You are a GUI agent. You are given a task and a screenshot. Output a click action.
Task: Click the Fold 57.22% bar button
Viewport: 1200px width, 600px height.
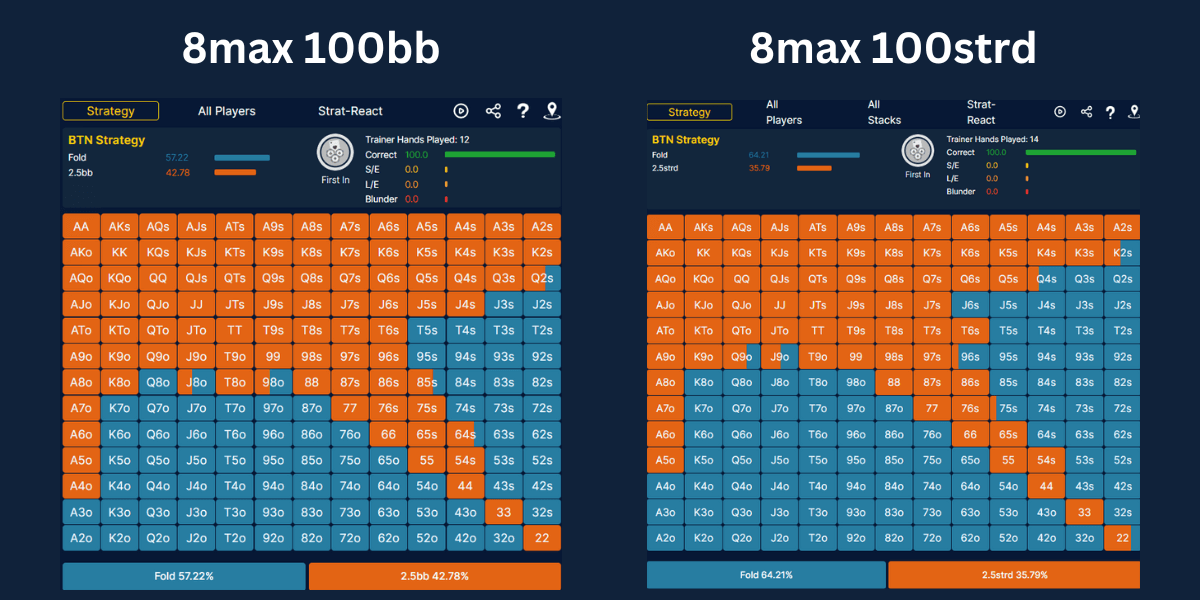point(184,576)
